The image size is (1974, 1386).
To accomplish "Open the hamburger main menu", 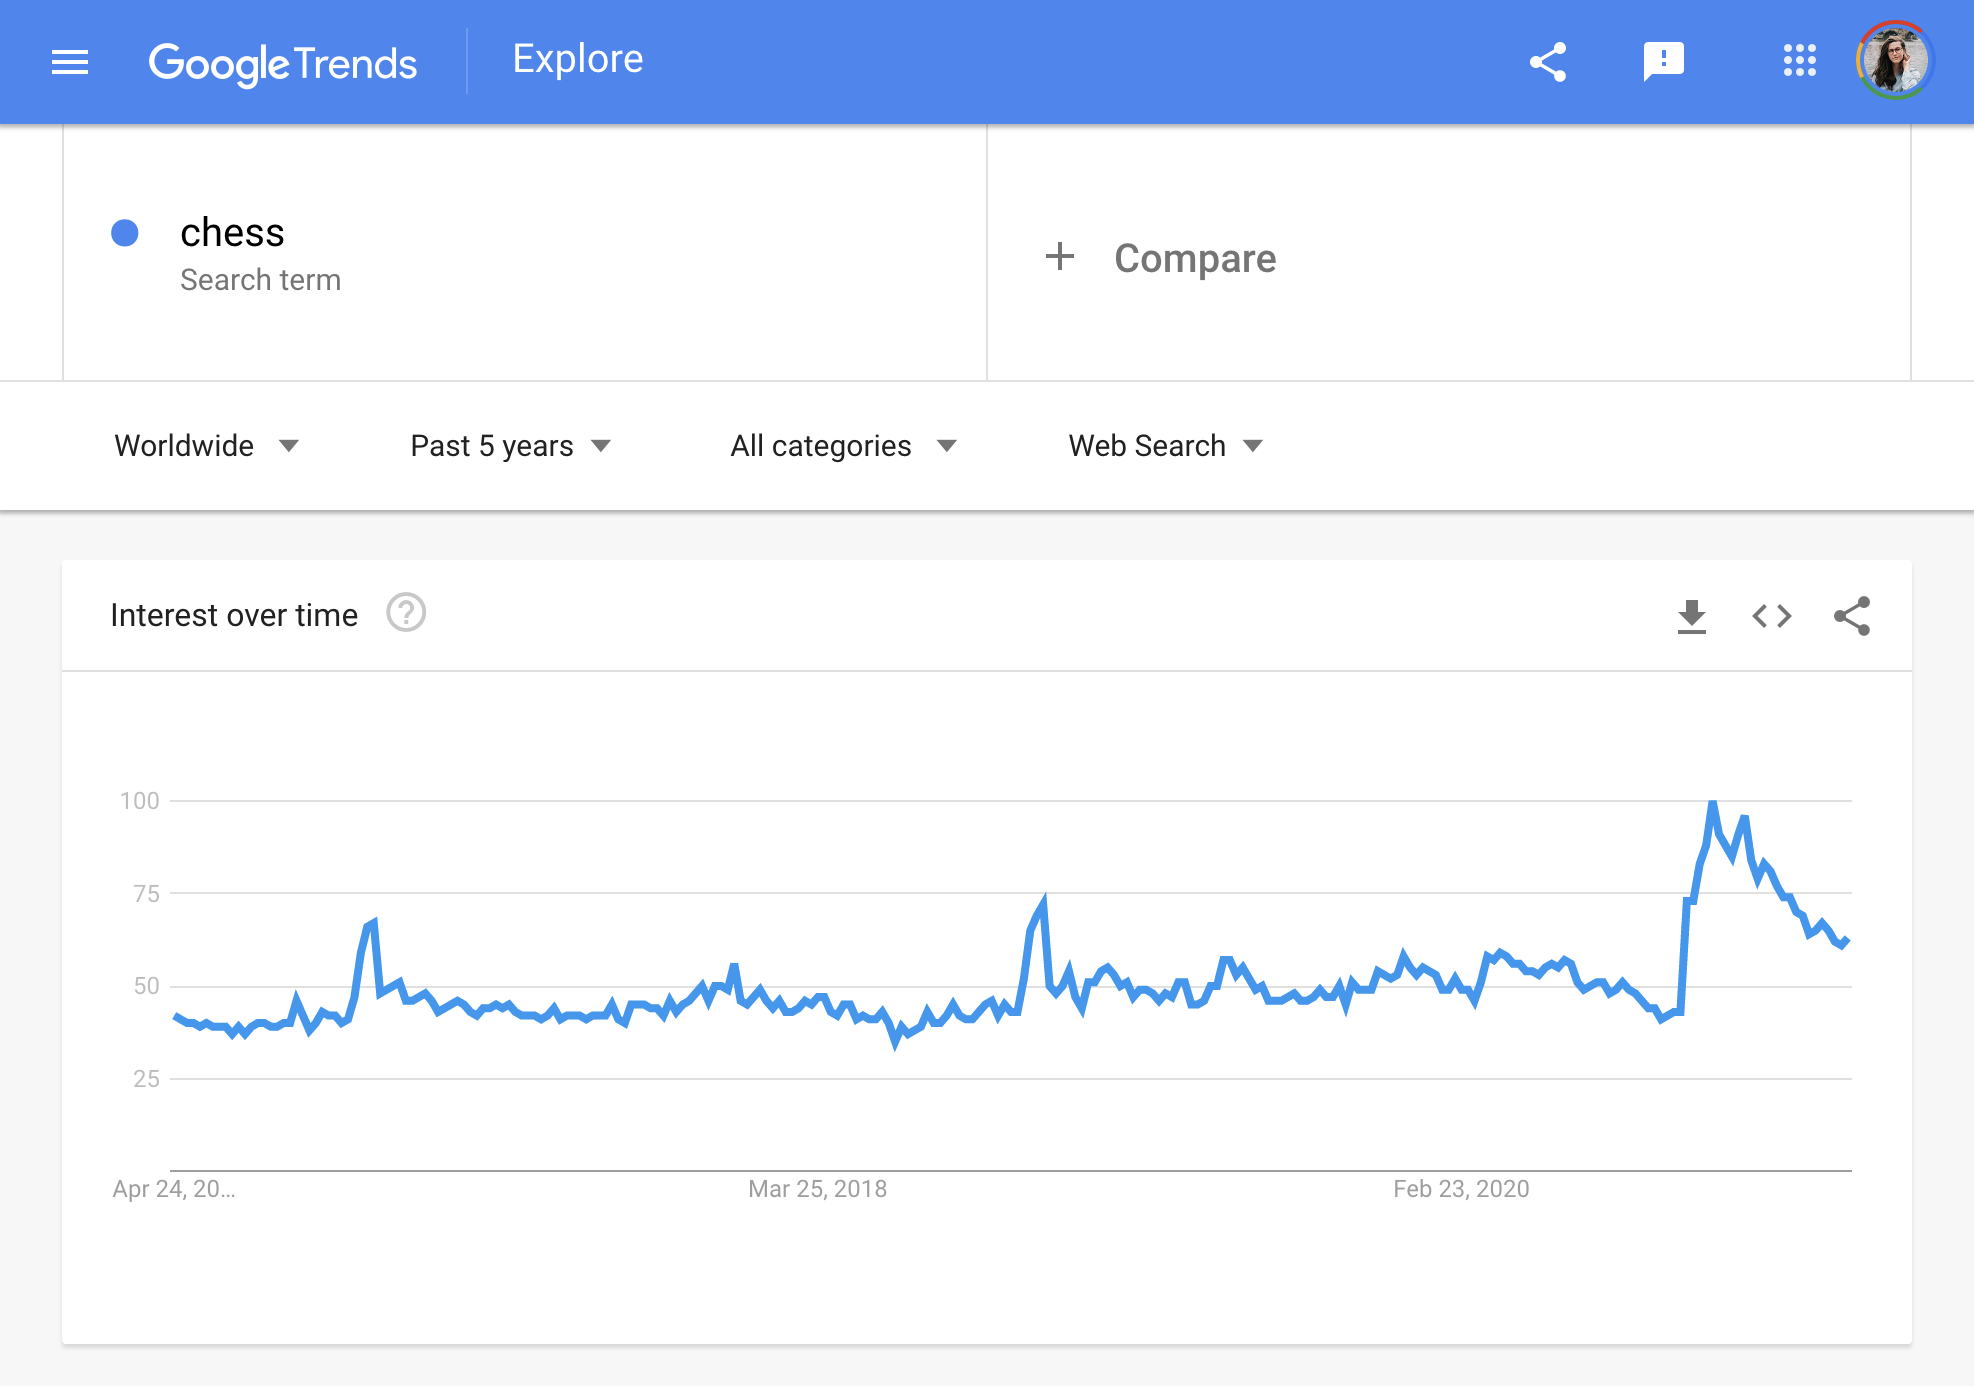I will point(70,62).
